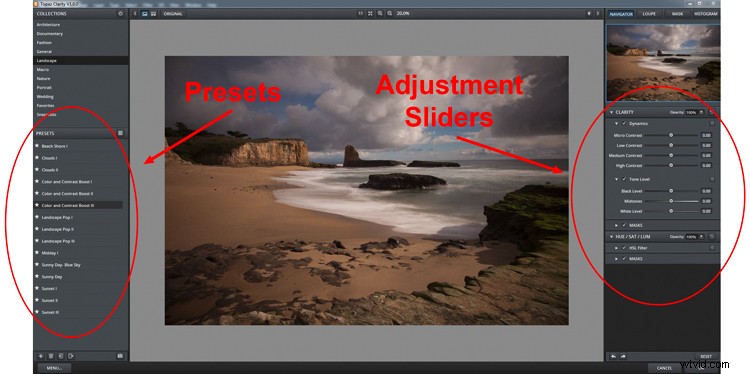
Task: Click the CANCEL button
Action: click(664, 368)
